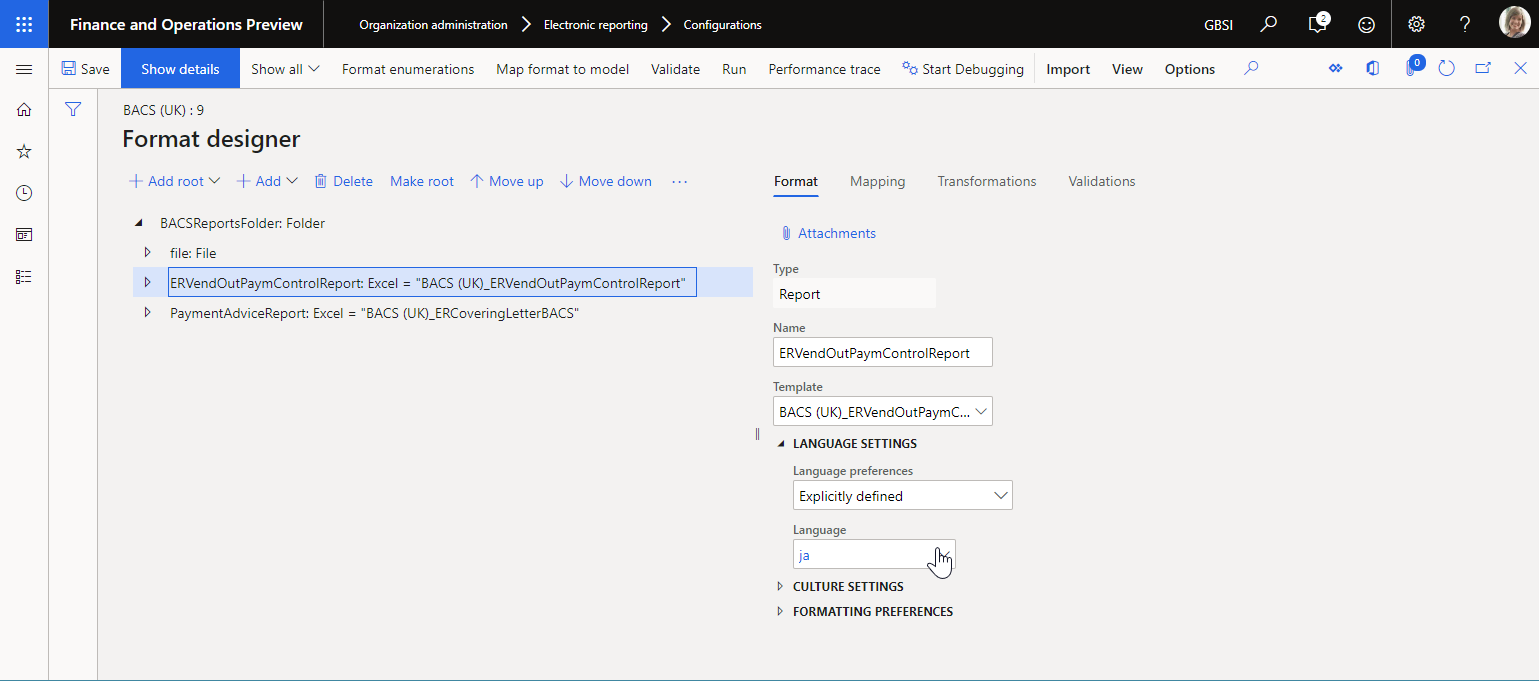Open the Transformations tab
Image resolution: width=1539 pixels, height=681 pixels.
pyautogui.click(x=986, y=181)
